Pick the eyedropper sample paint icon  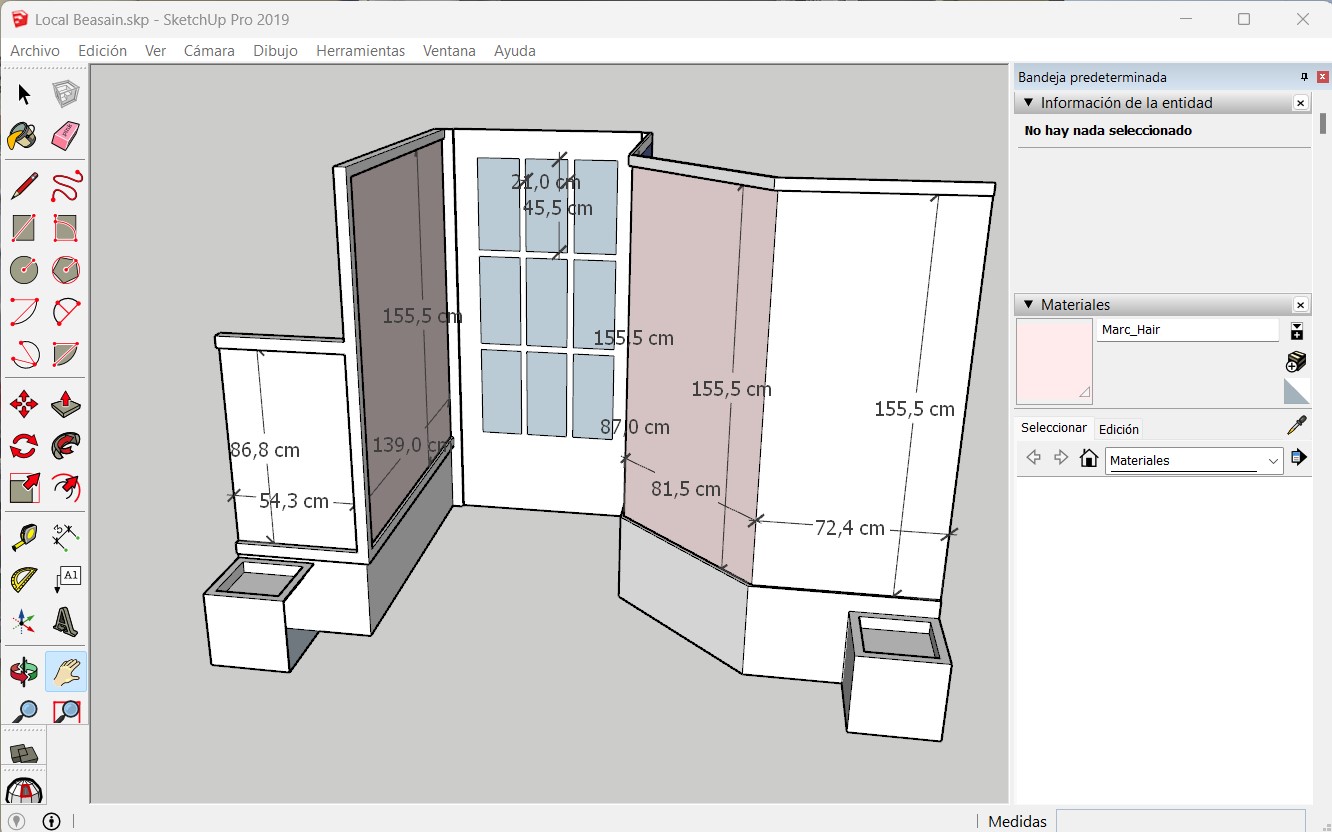click(x=1297, y=426)
